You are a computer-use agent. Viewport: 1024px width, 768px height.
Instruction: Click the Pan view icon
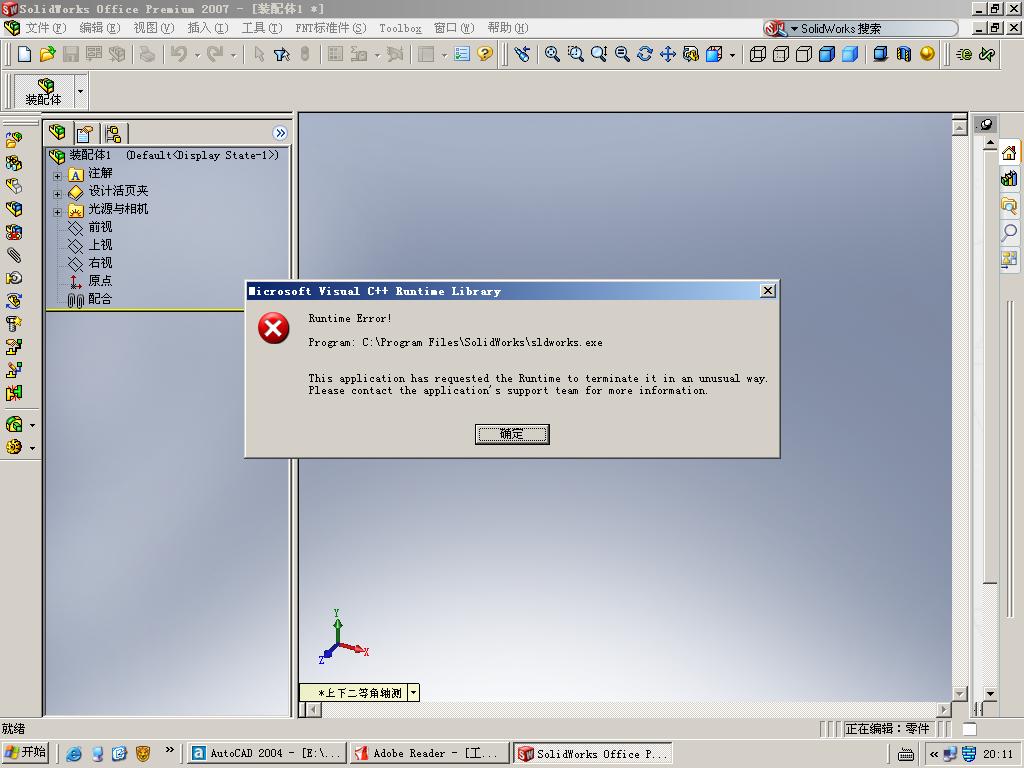pyautogui.click(x=667, y=54)
